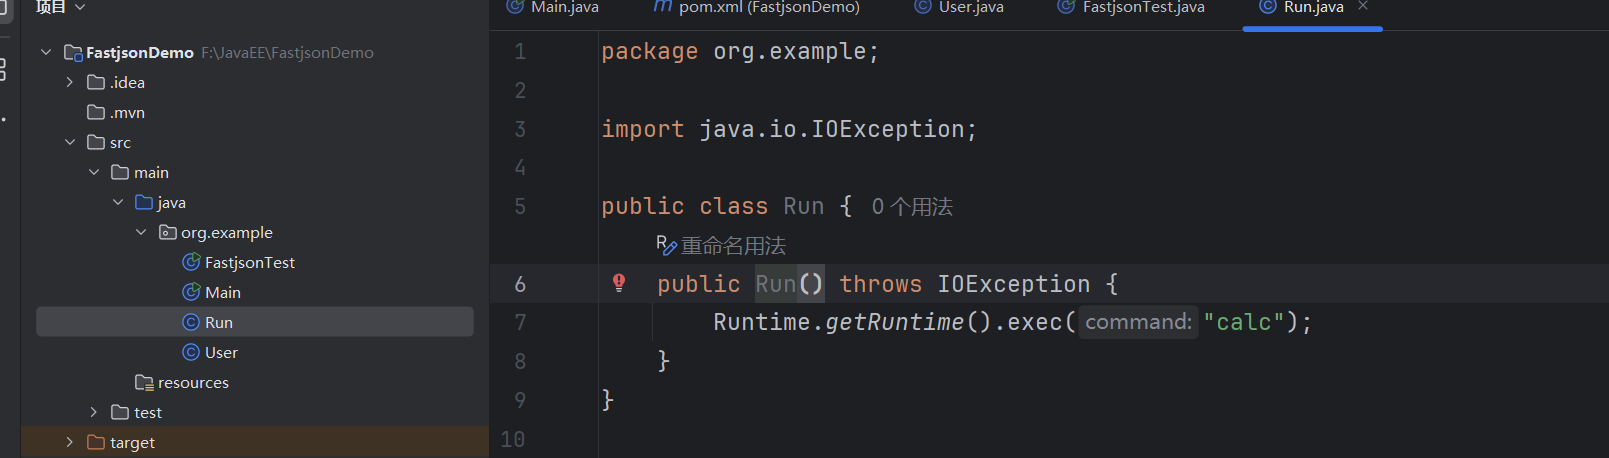Click the test folder icon

[120, 412]
